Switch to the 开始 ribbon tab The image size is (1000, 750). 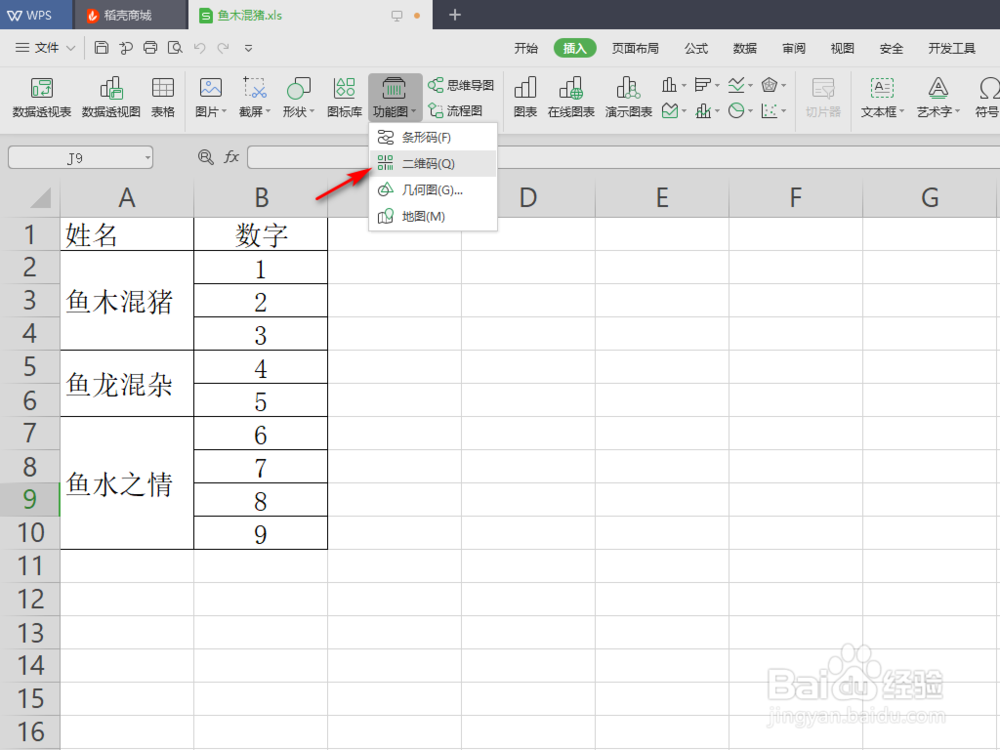526,48
